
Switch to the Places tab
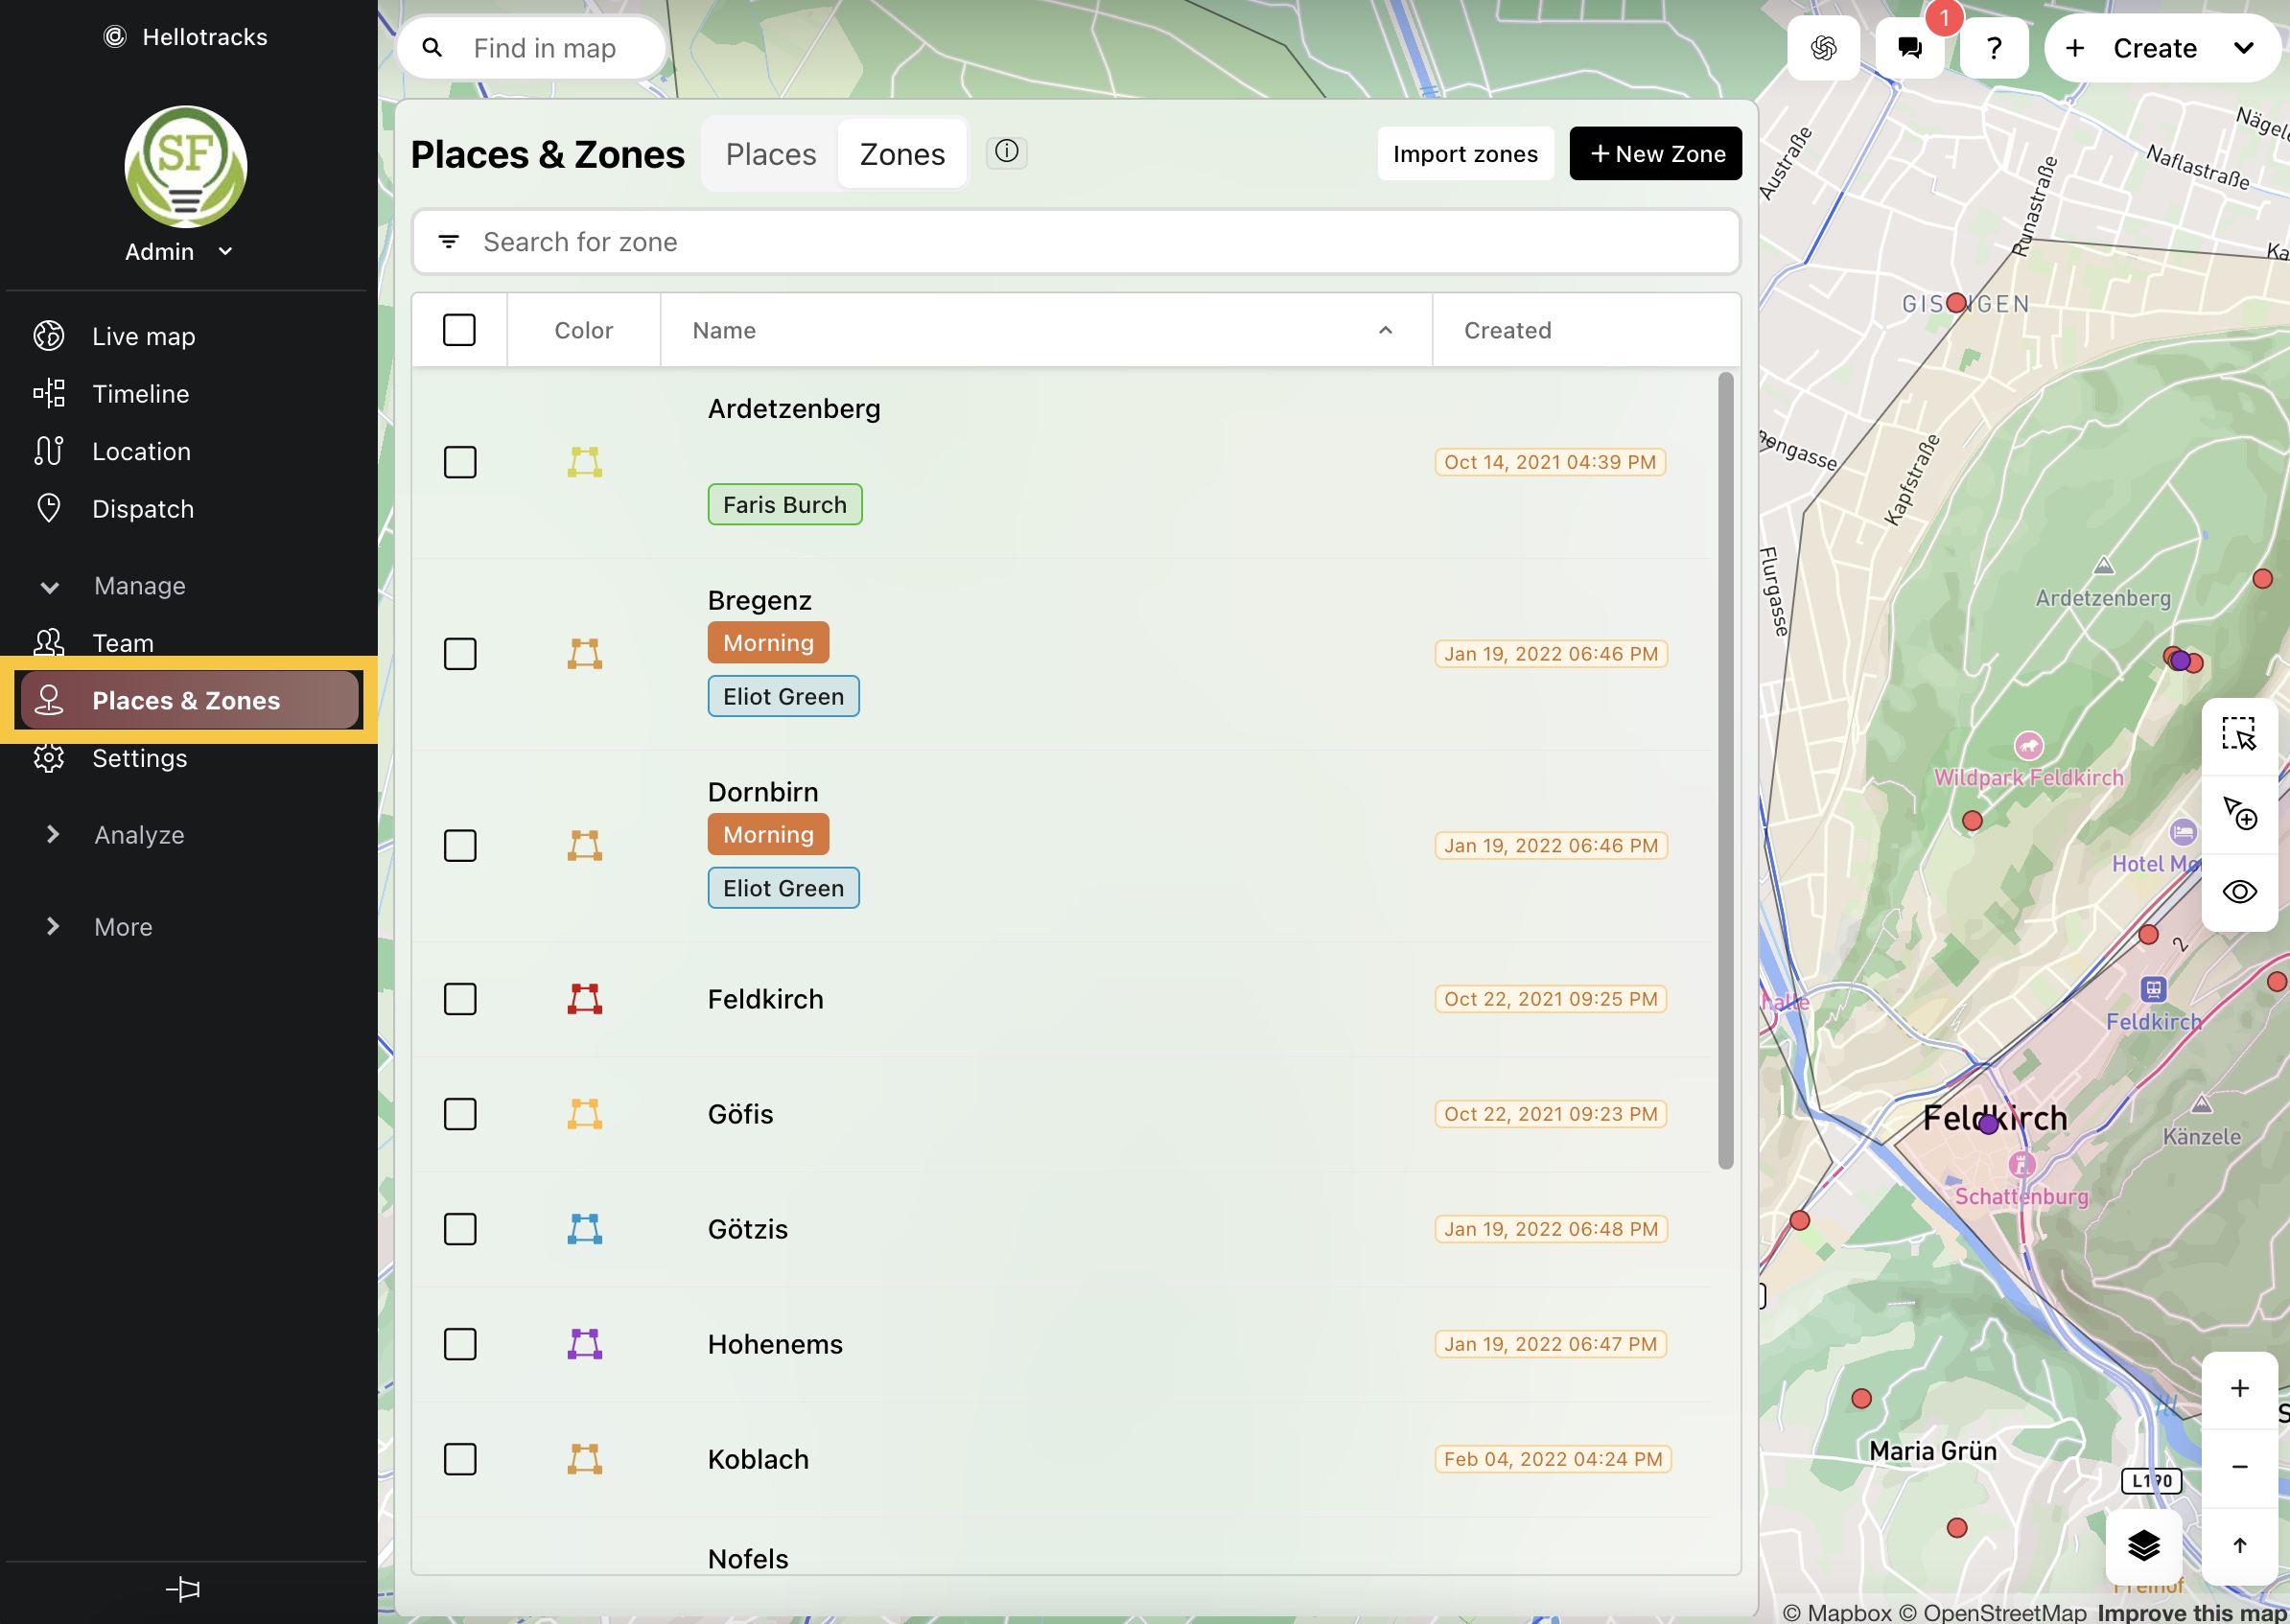point(770,153)
